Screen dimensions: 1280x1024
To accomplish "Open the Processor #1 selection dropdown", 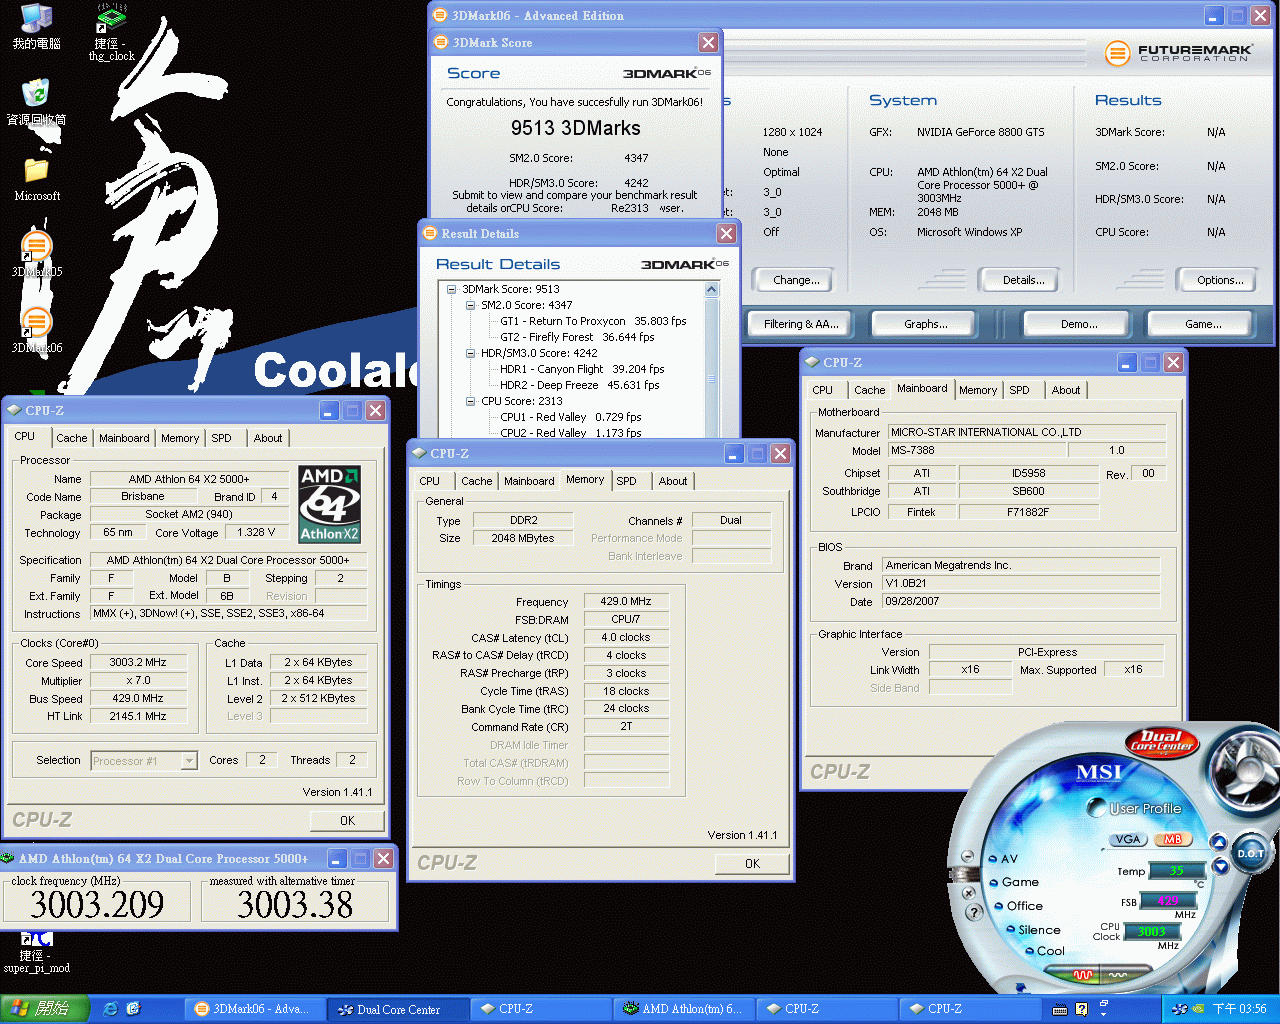I will (x=189, y=761).
